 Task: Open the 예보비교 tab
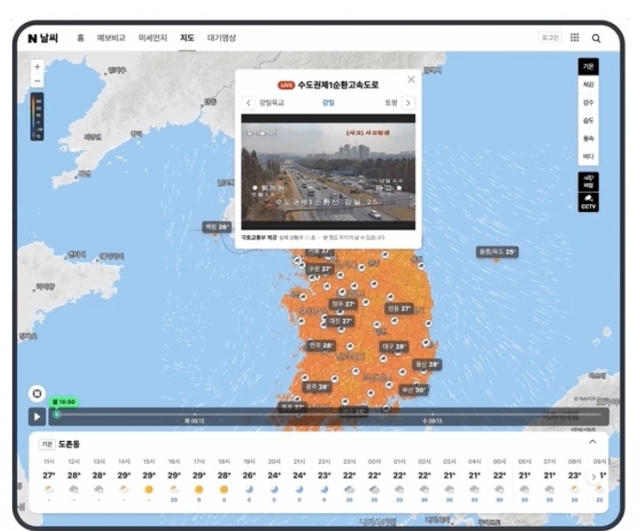point(111,38)
